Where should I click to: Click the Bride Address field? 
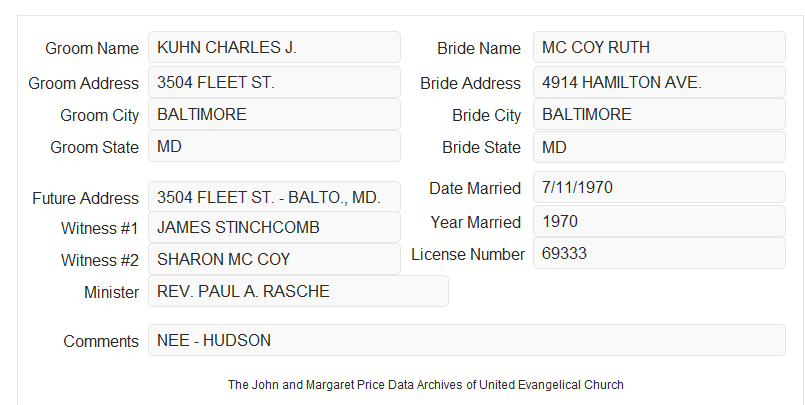pyautogui.click(x=659, y=82)
